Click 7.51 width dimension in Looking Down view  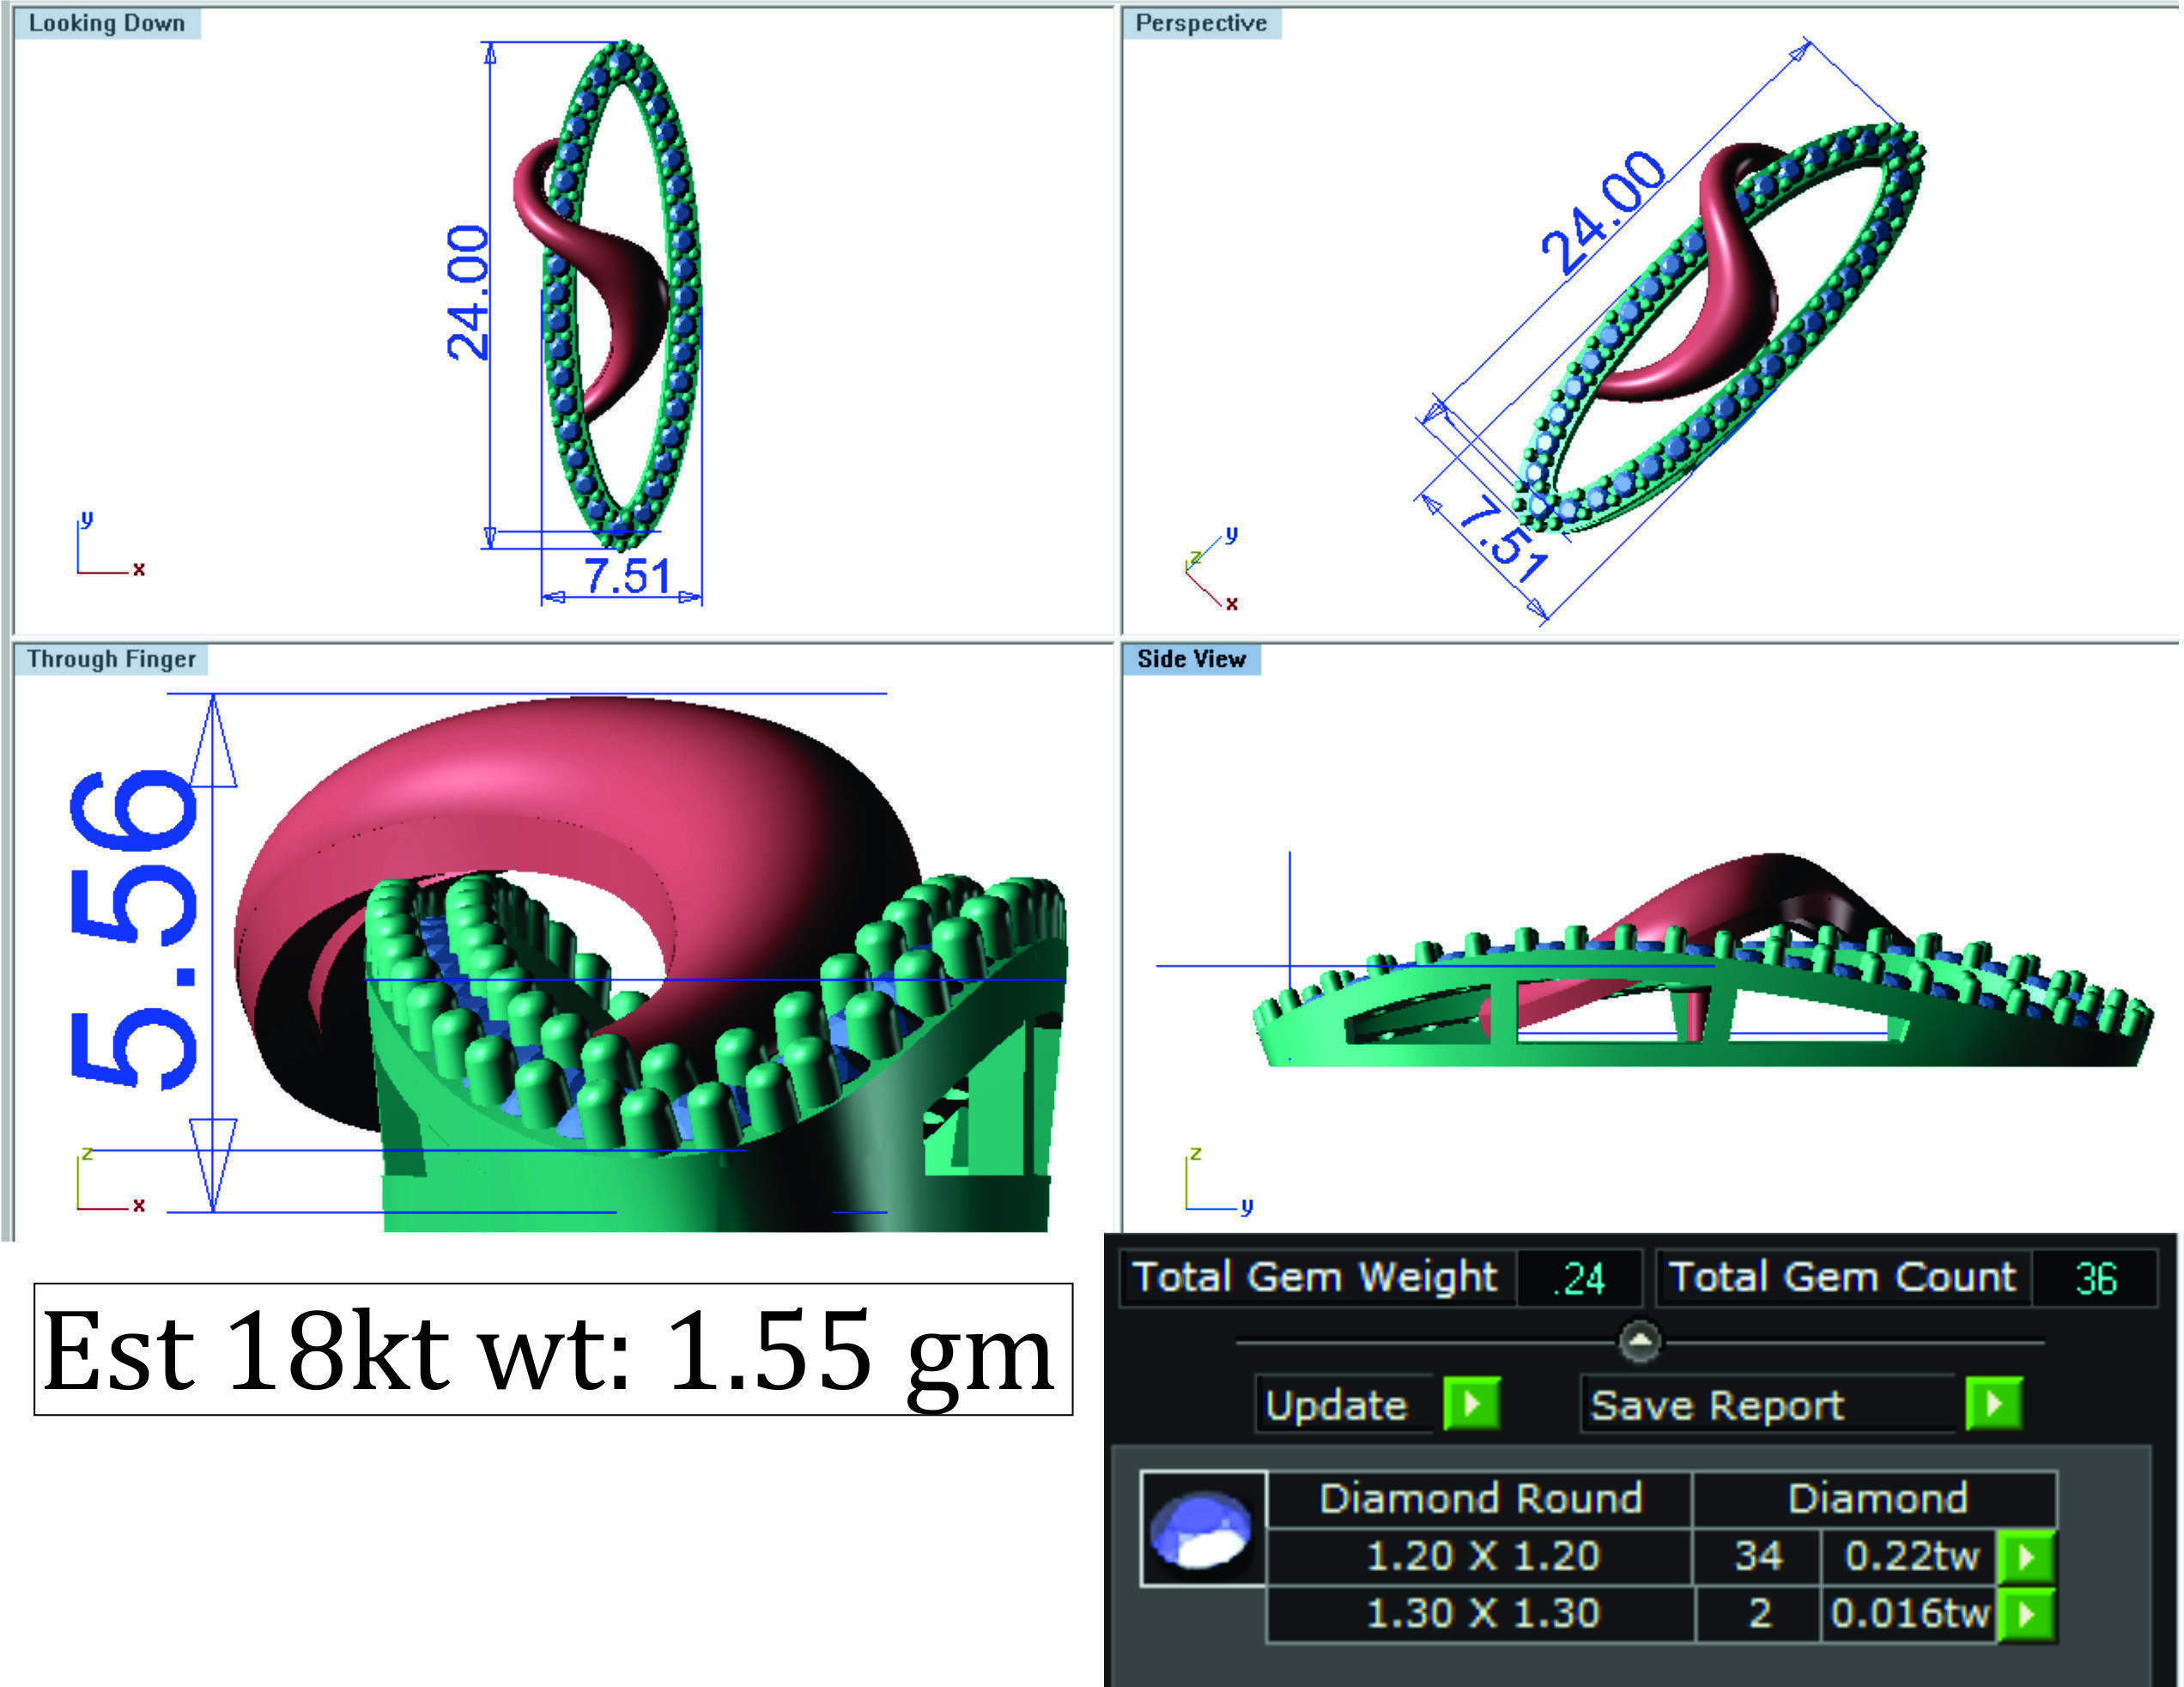(x=627, y=576)
